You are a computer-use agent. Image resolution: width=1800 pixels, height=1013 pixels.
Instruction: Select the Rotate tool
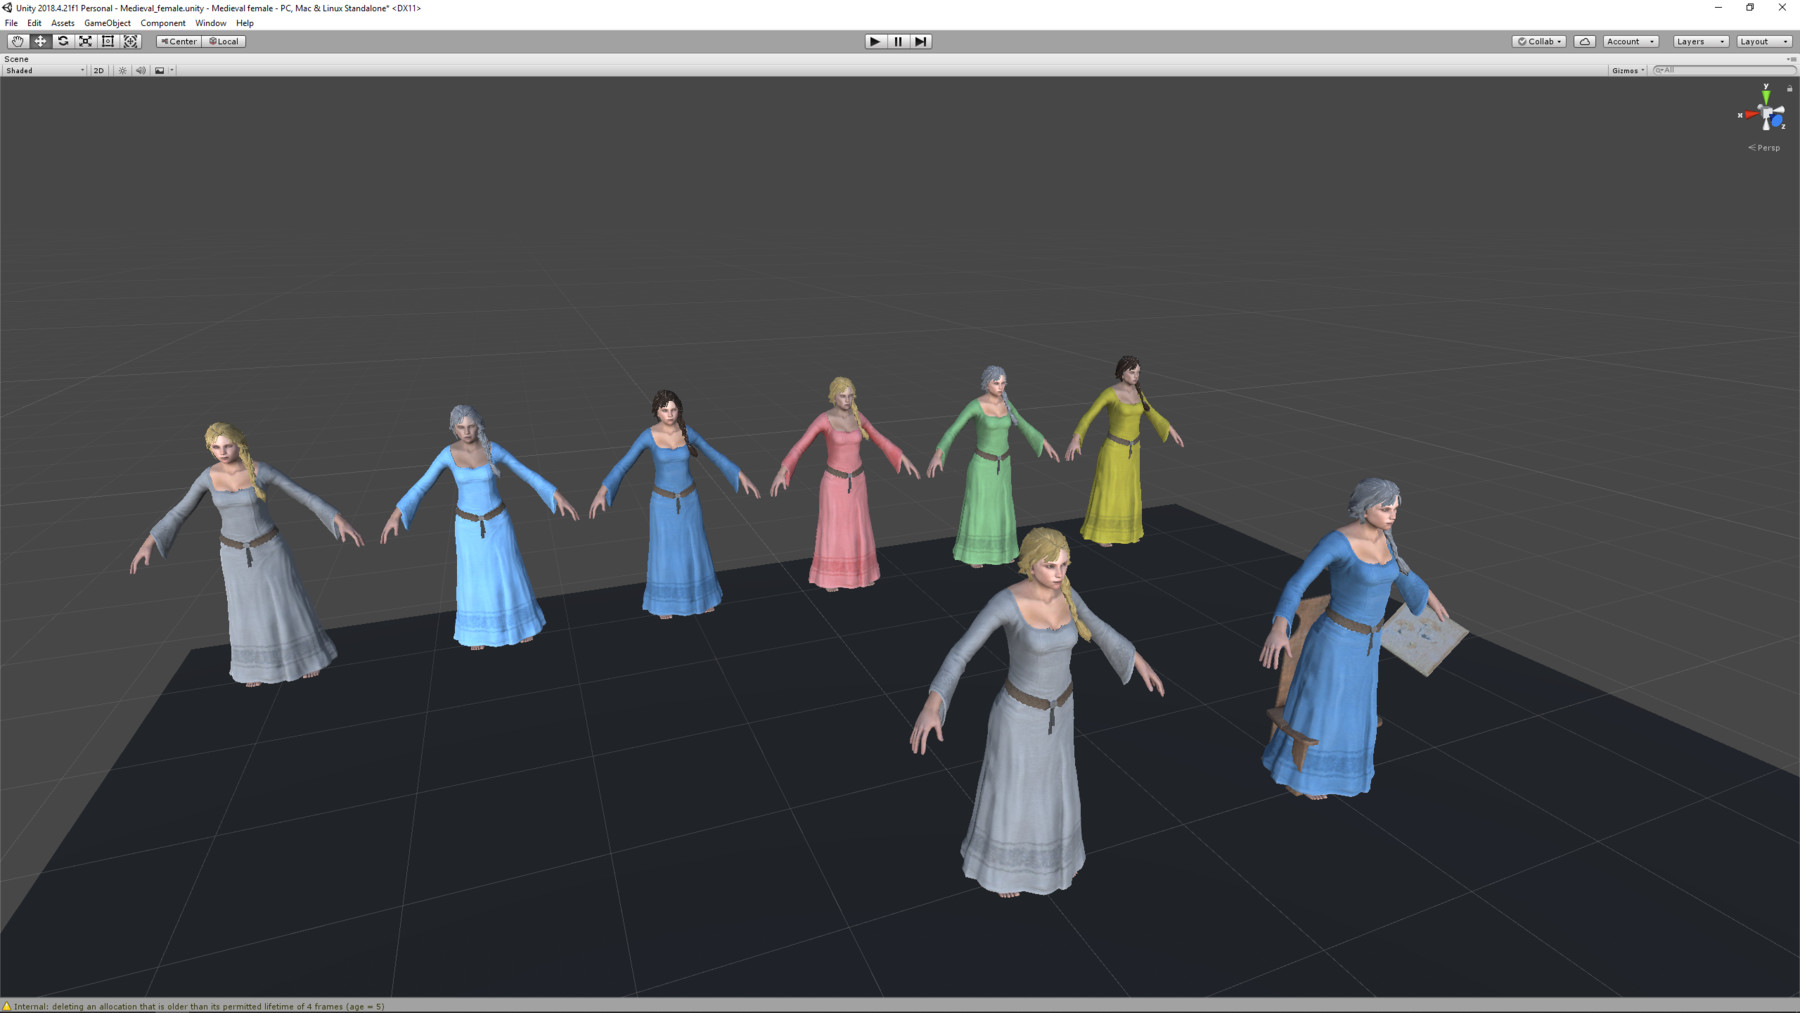pos(63,41)
